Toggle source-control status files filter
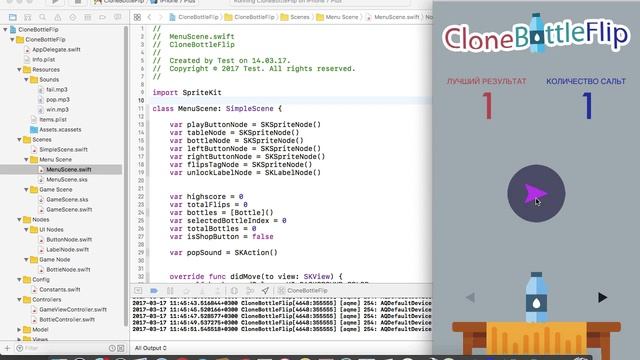Viewport: 640px width, 360px height. [120, 348]
